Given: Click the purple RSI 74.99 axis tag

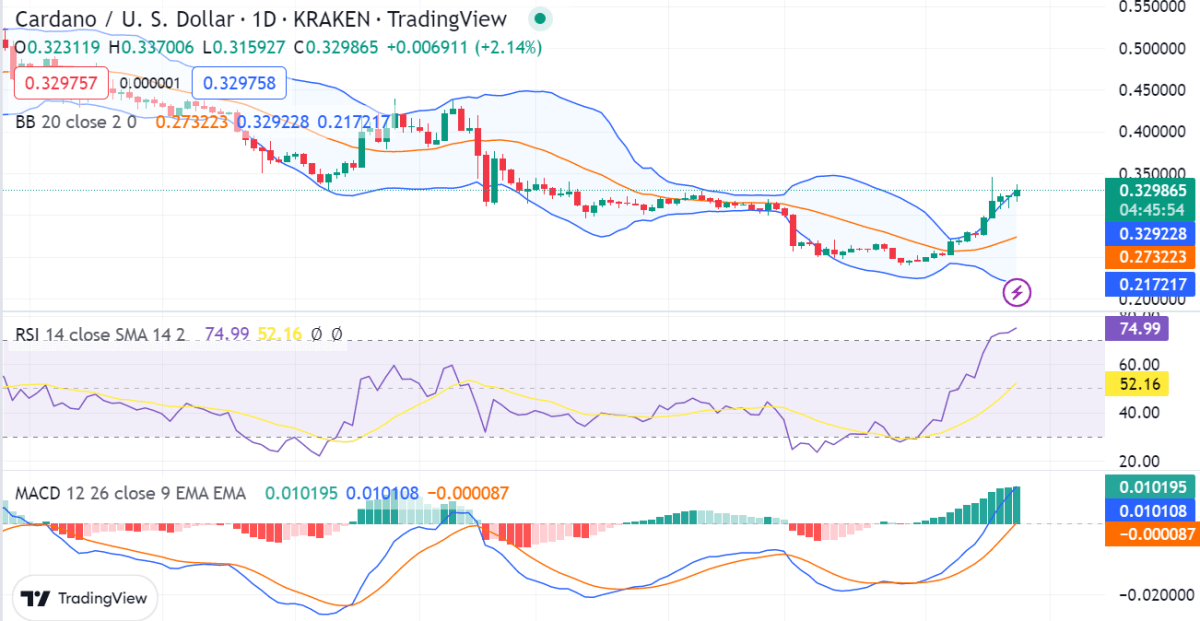Looking at the screenshot, I should pos(1136,328).
